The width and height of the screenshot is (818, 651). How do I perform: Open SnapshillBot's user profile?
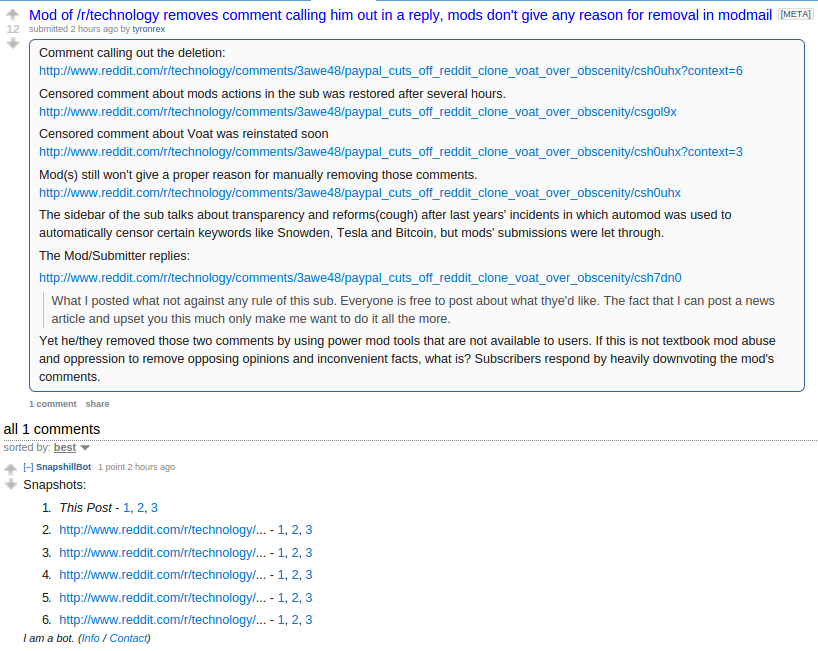(63, 466)
